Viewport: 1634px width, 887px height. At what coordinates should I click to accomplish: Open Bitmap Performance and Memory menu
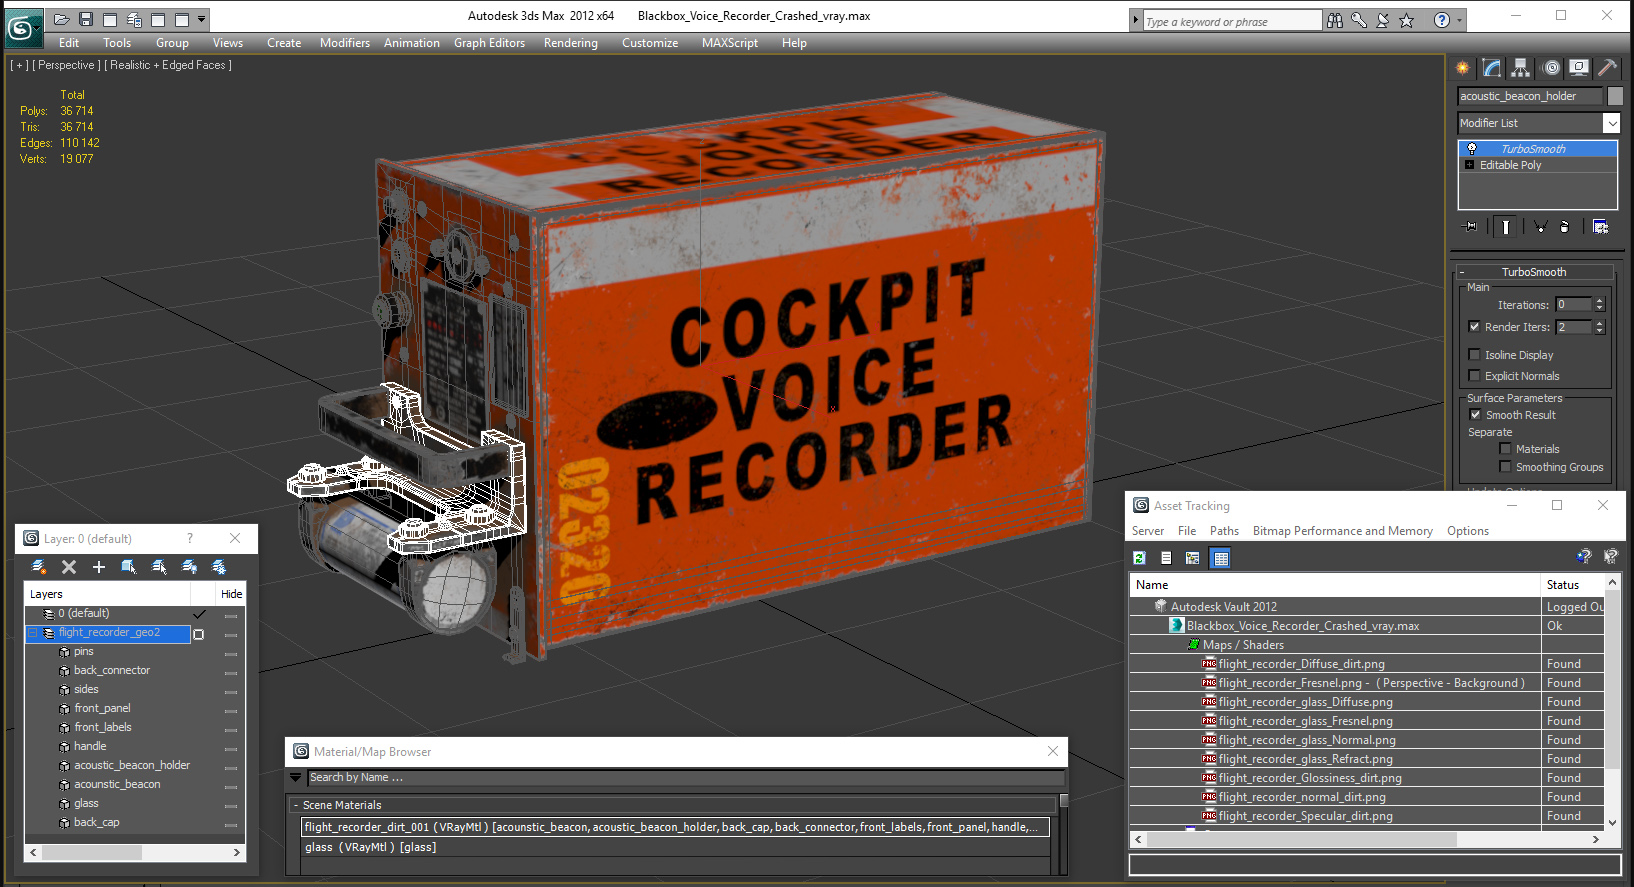(x=1342, y=531)
